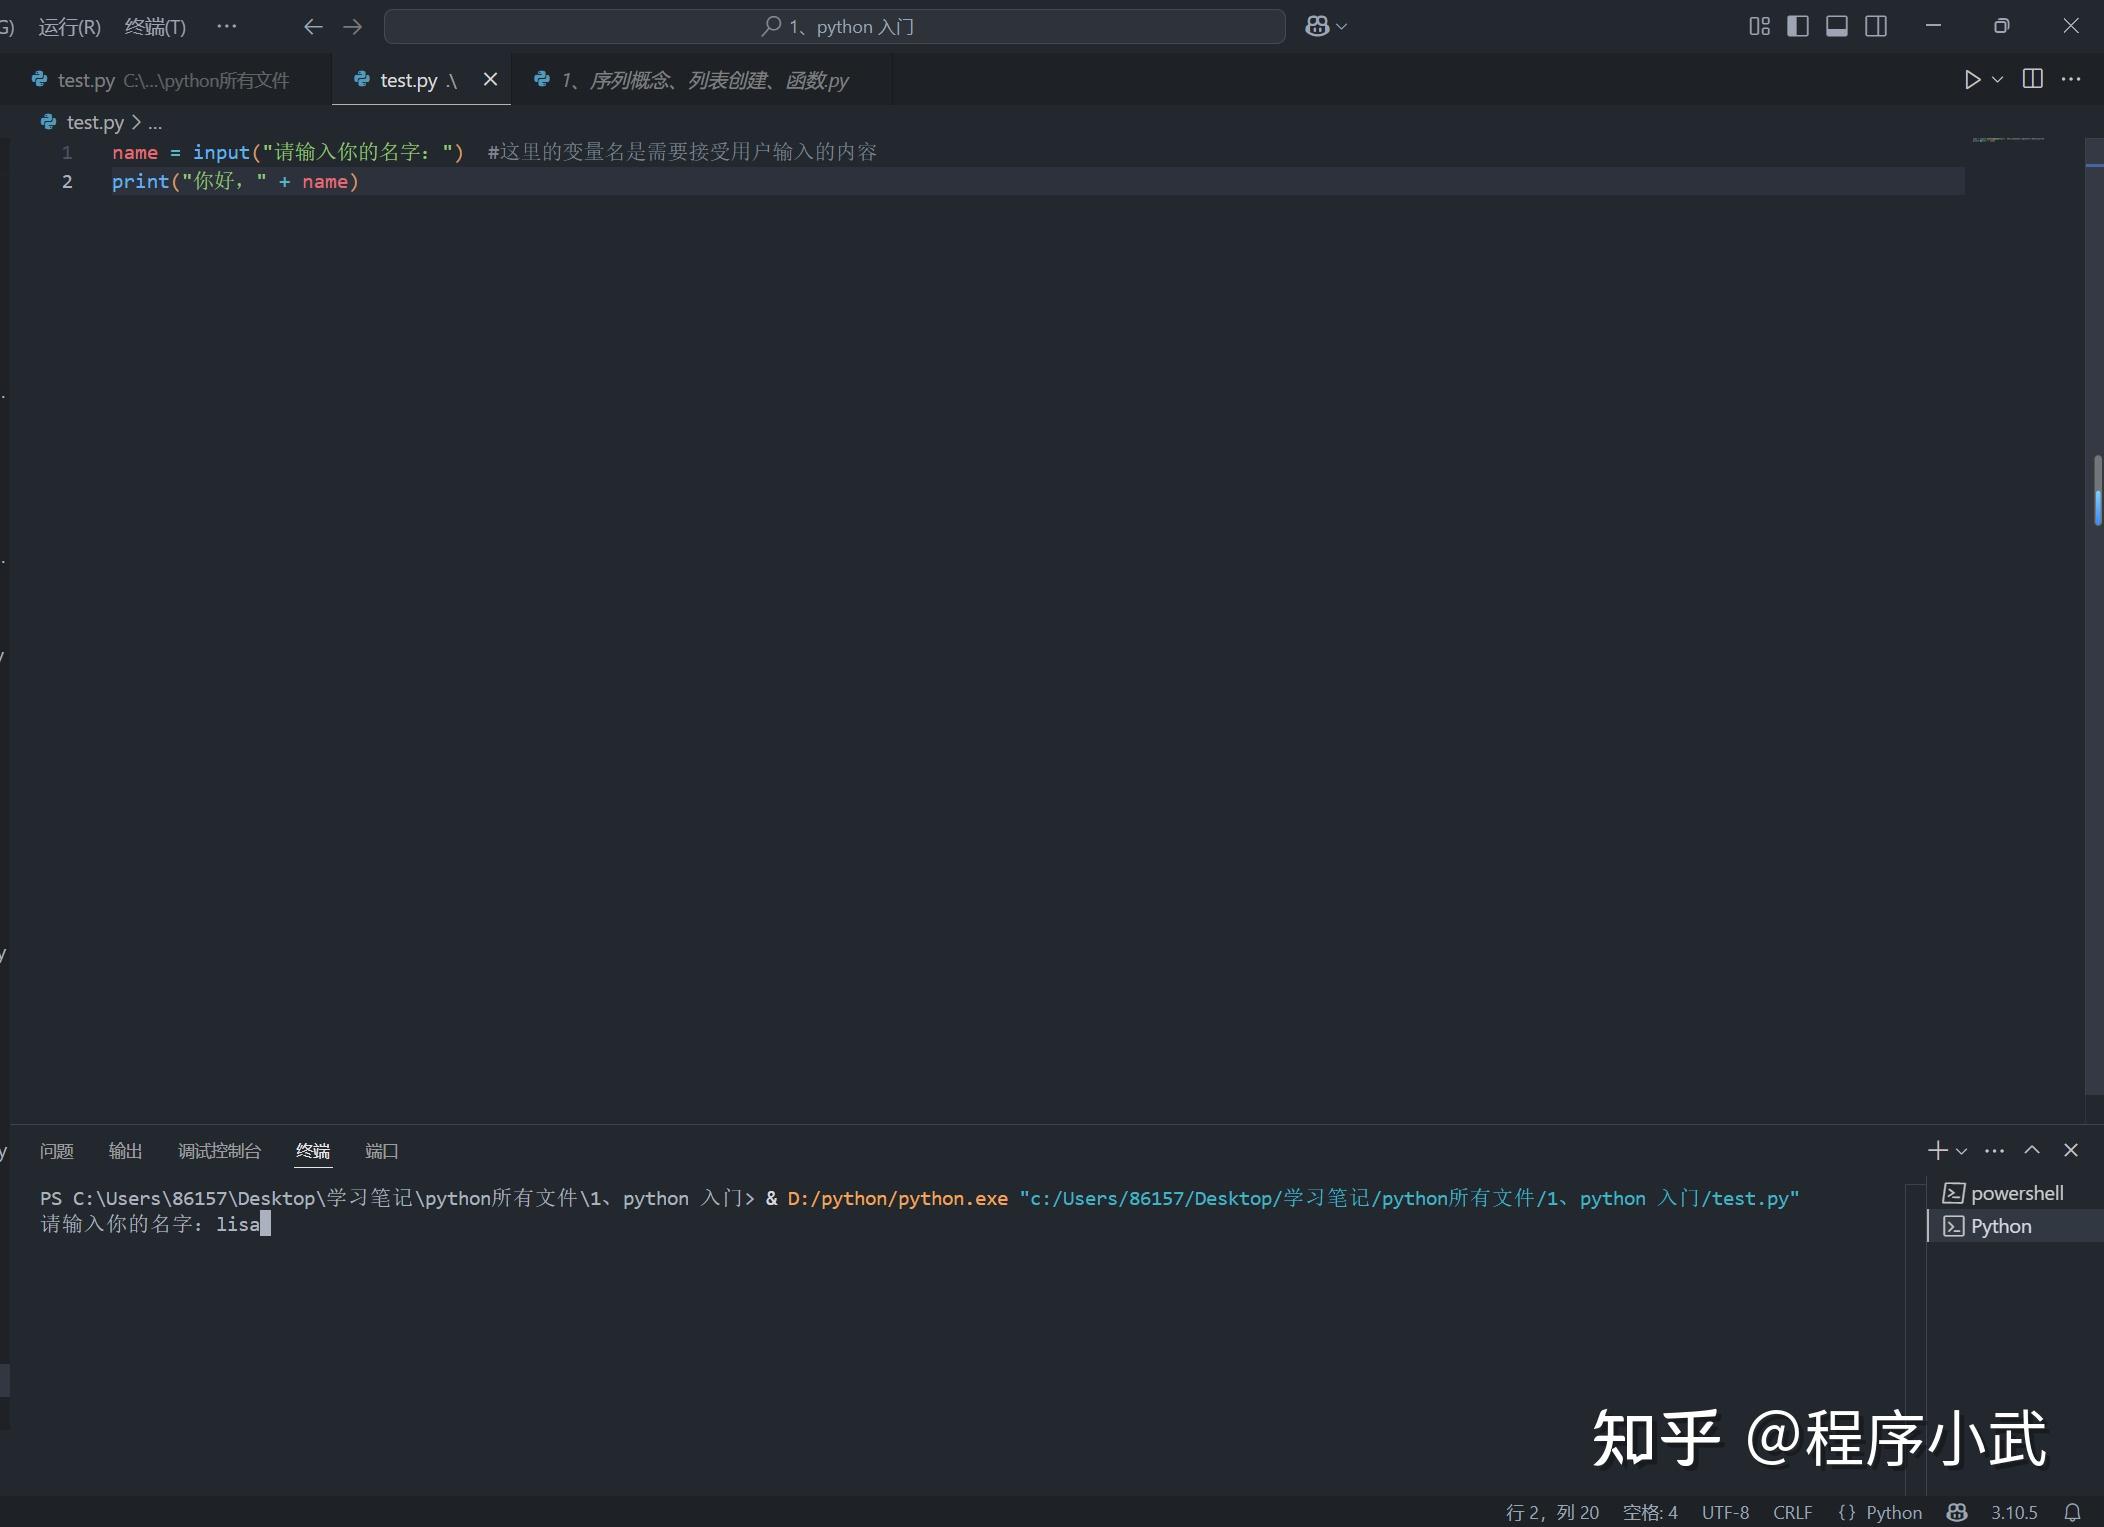Screen dimensions: 2104x1527
Task: Split the editor to the right
Action: (2033, 79)
